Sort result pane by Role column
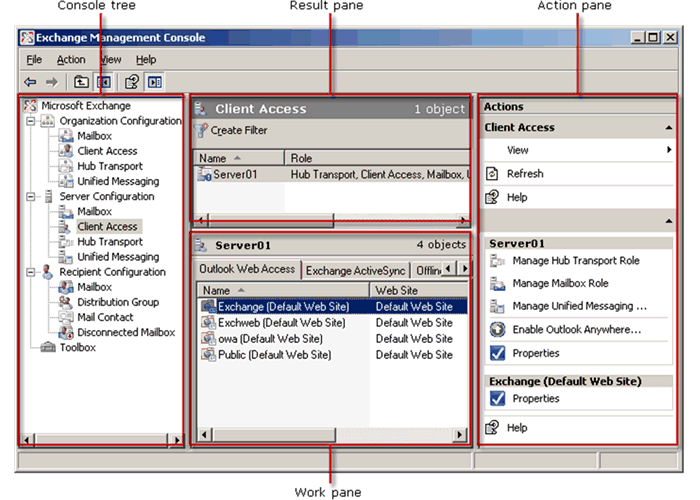This screenshot has width=700, height=500. [377, 158]
